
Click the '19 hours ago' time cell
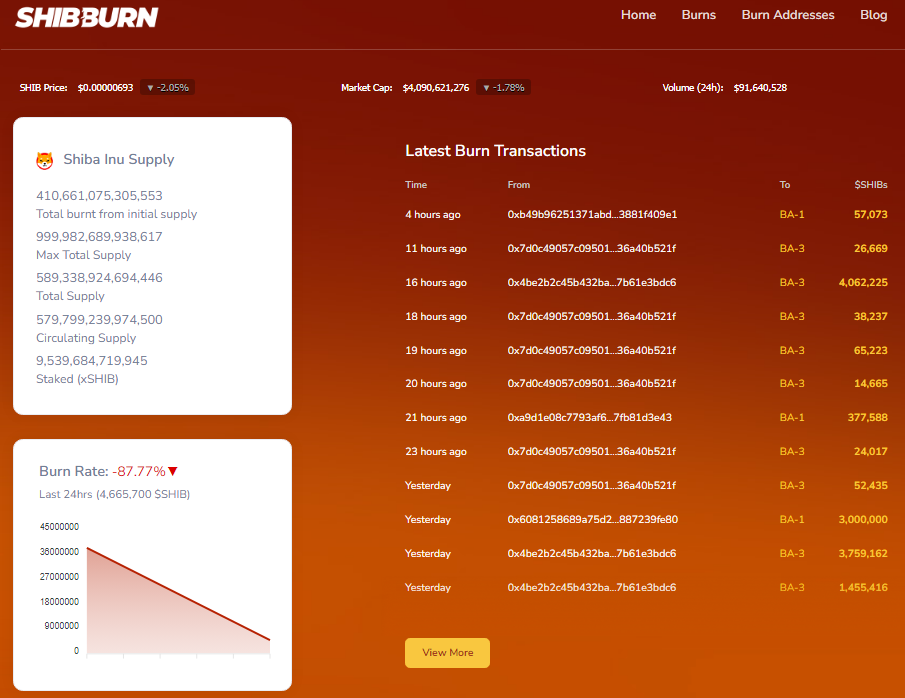coord(436,350)
